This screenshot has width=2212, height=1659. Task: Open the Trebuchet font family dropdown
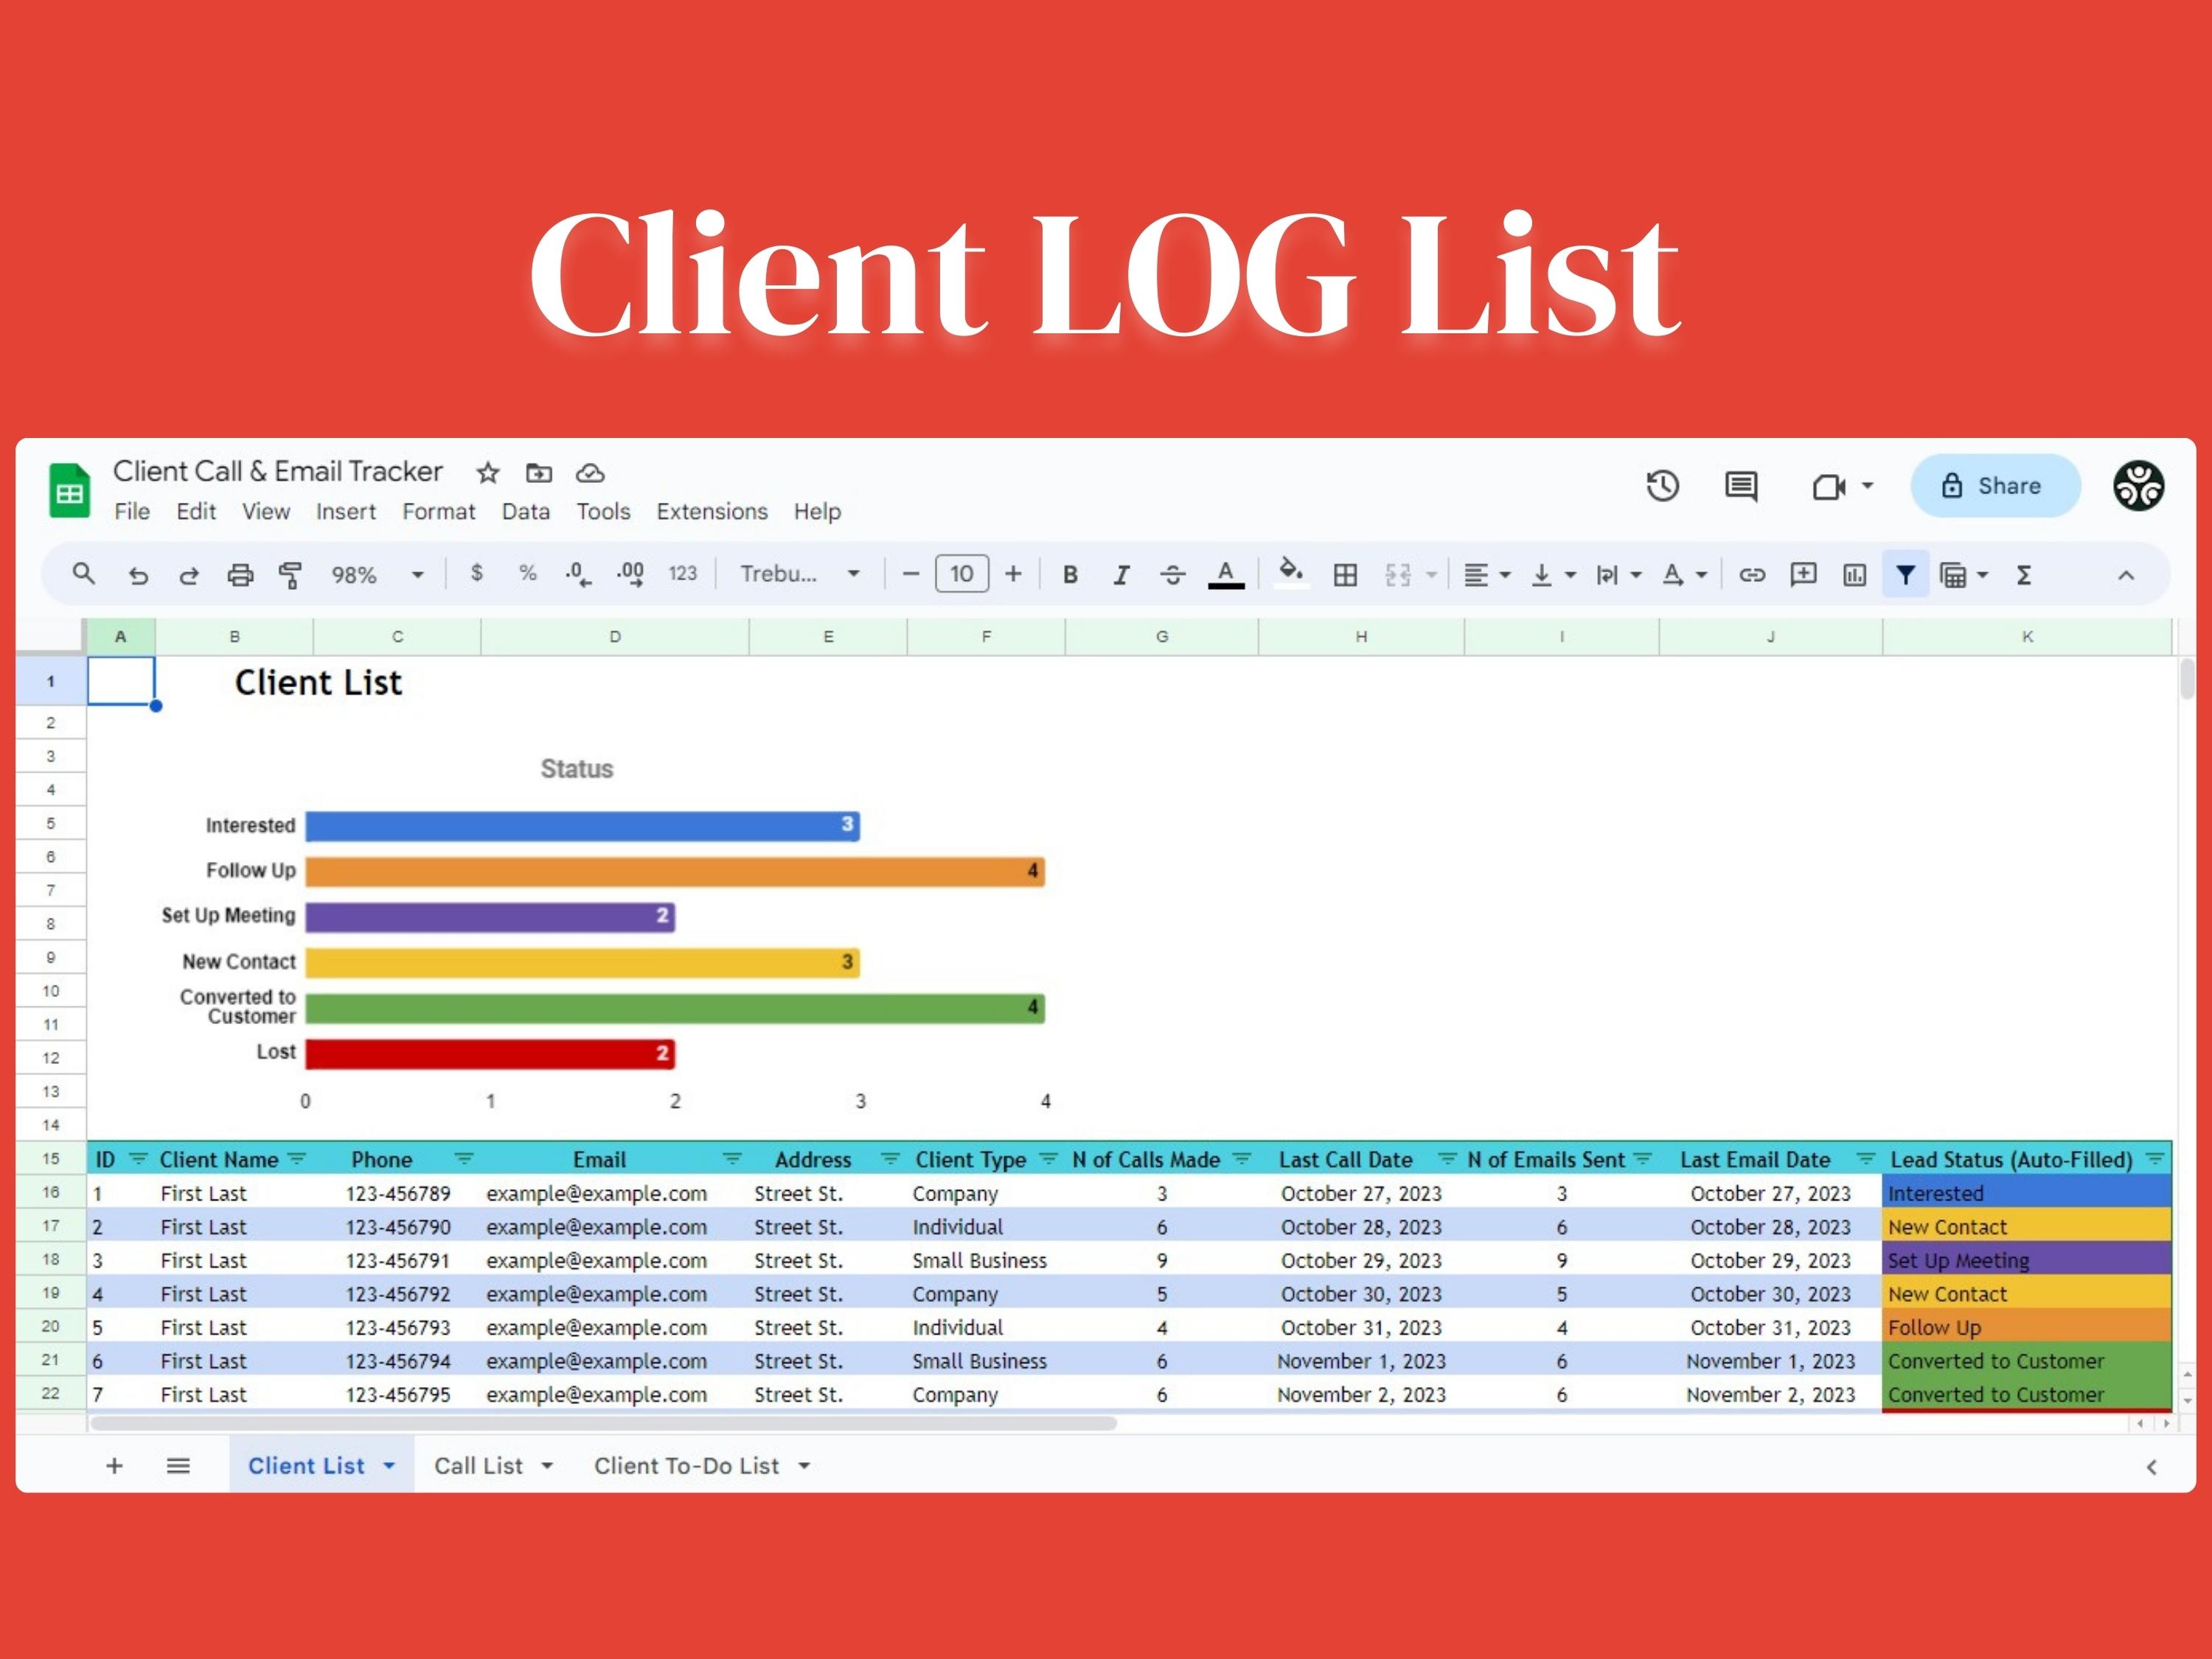point(799,574)
